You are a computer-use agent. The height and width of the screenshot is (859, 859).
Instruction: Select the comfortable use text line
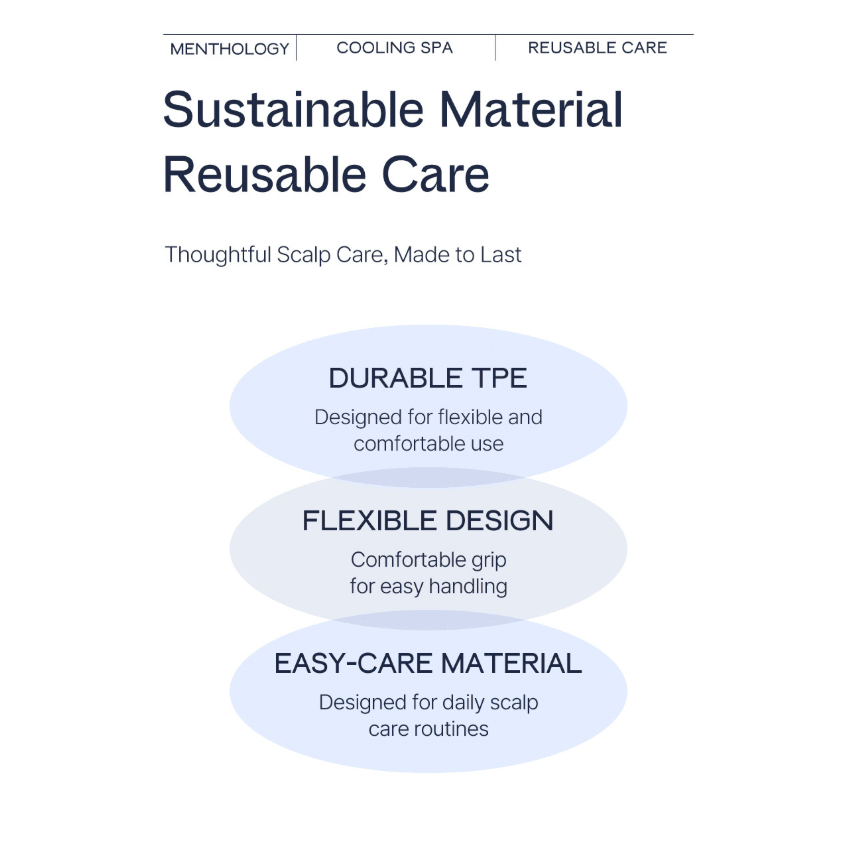point(428,444)
